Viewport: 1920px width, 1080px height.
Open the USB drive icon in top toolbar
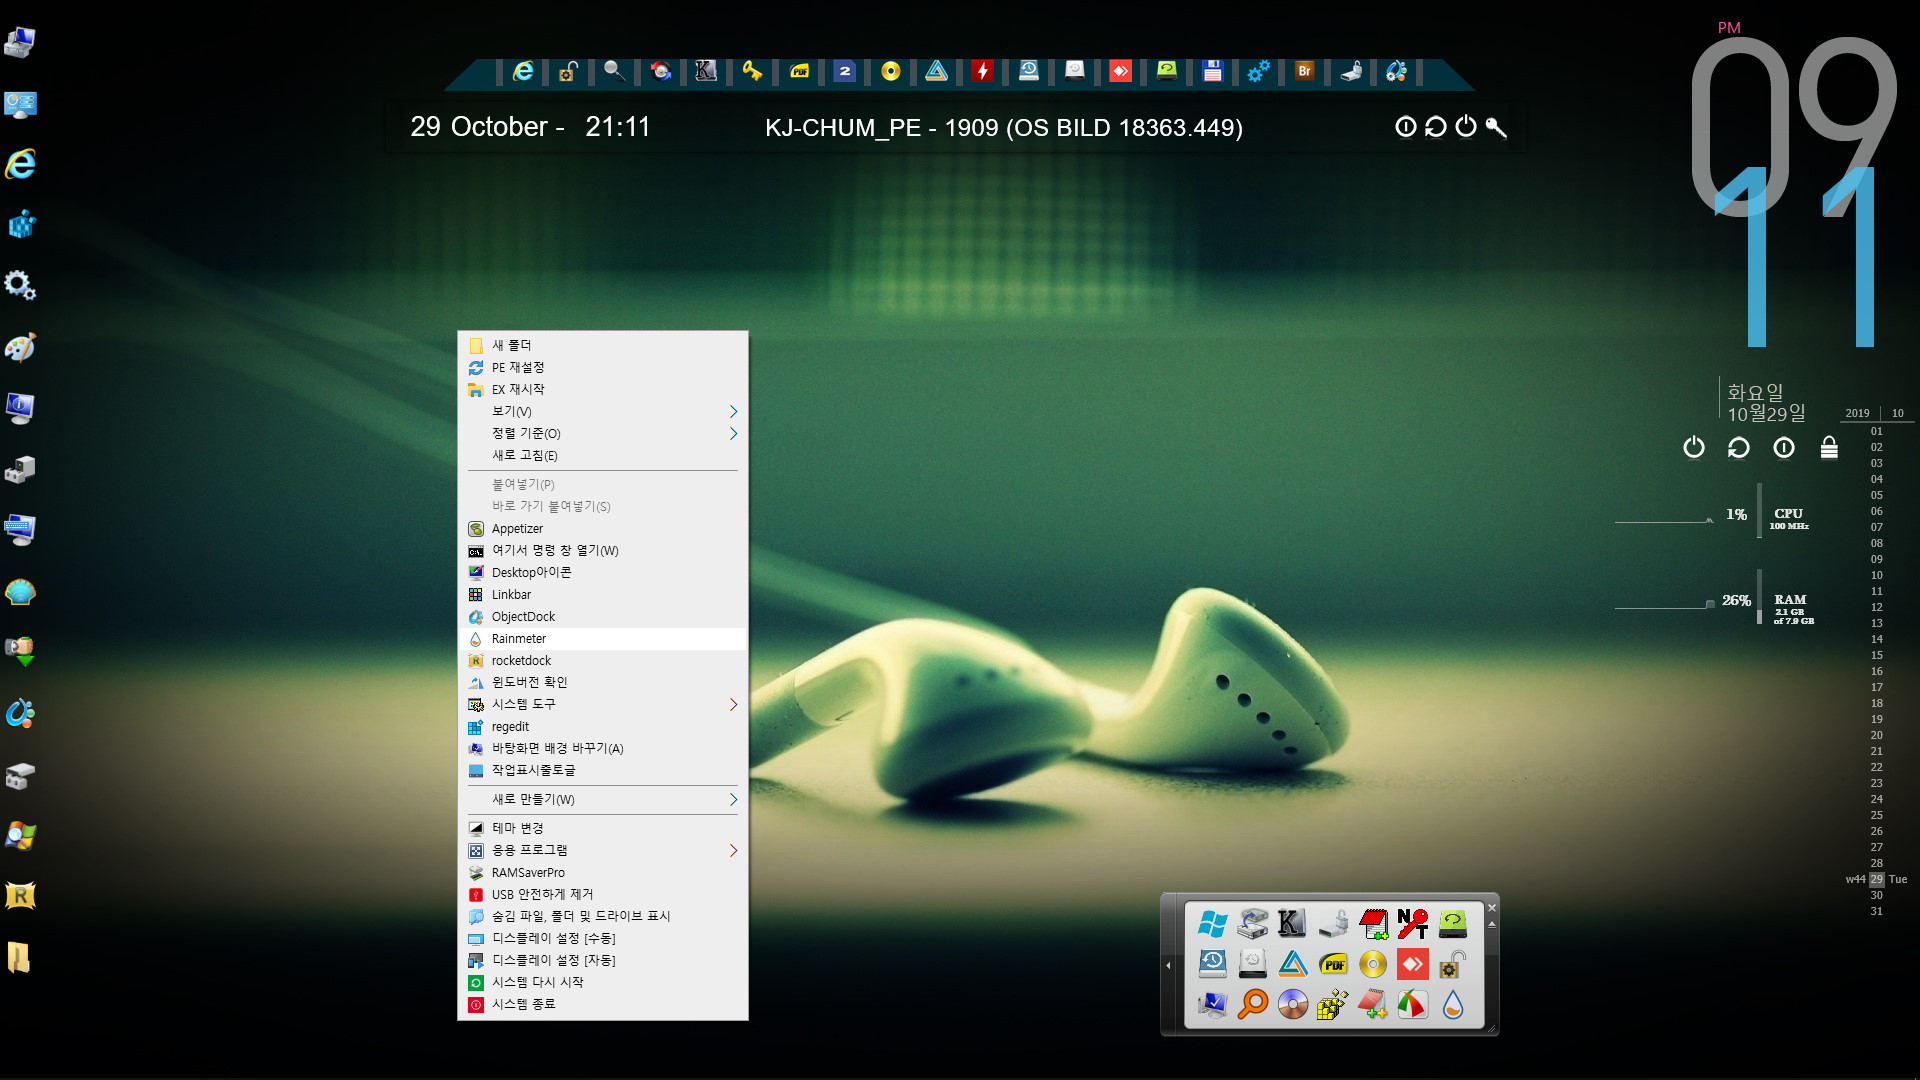1351,71
